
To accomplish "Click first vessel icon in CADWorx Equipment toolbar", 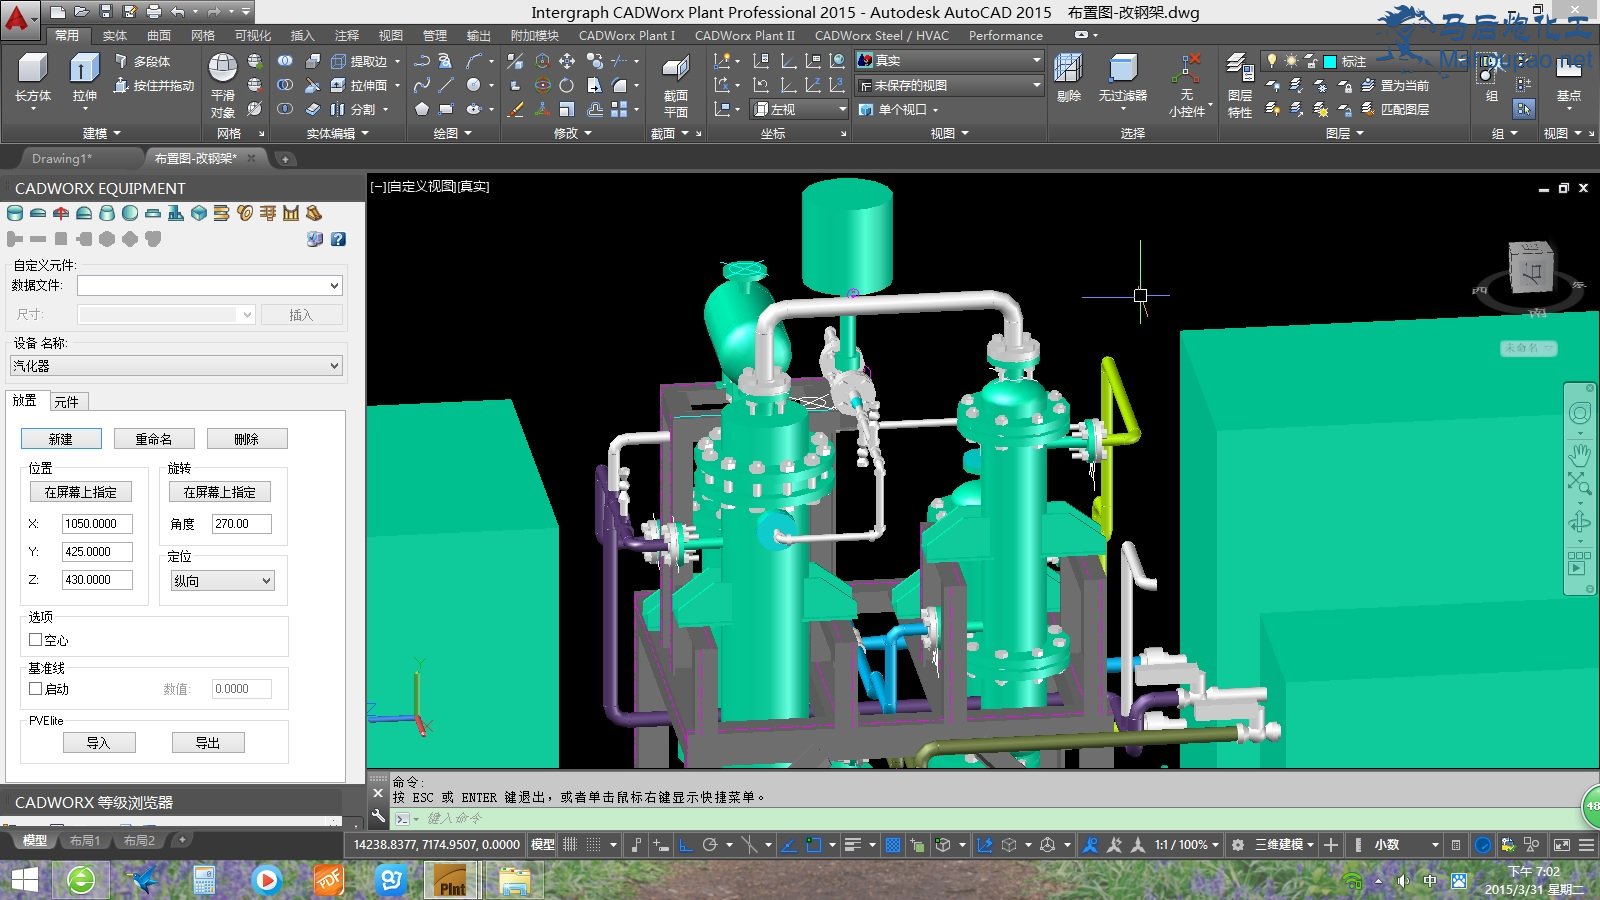I will [x=15, y=213].
